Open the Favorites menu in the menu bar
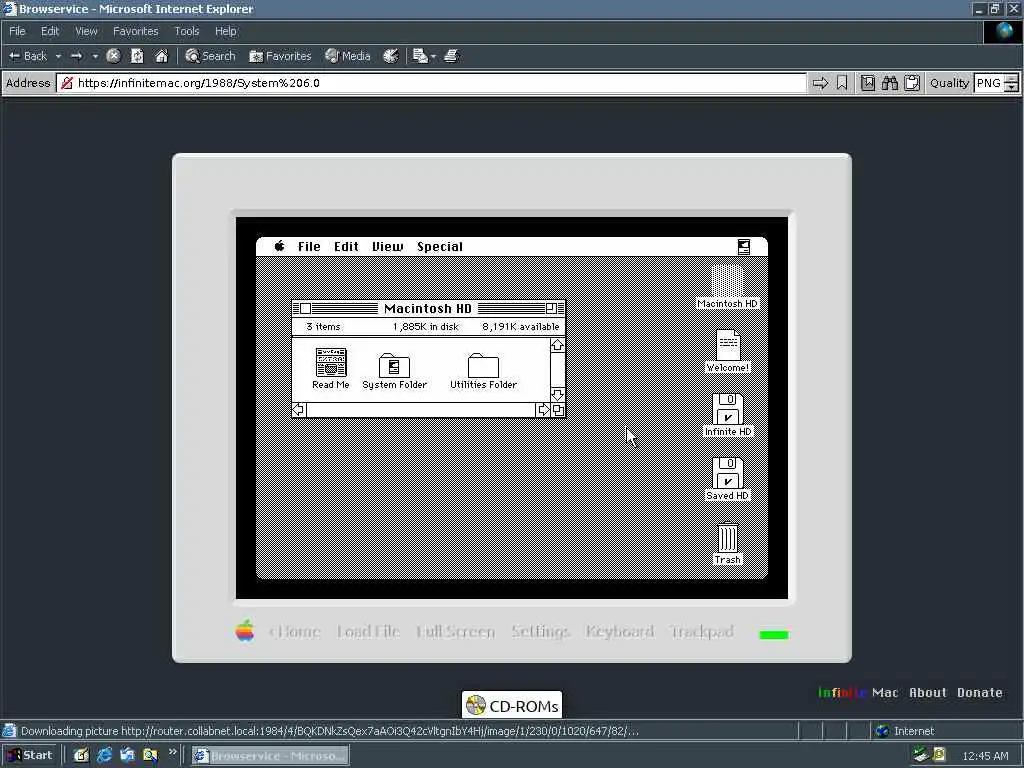This screenshot has height=768, width=1024. tap(135, 31)
